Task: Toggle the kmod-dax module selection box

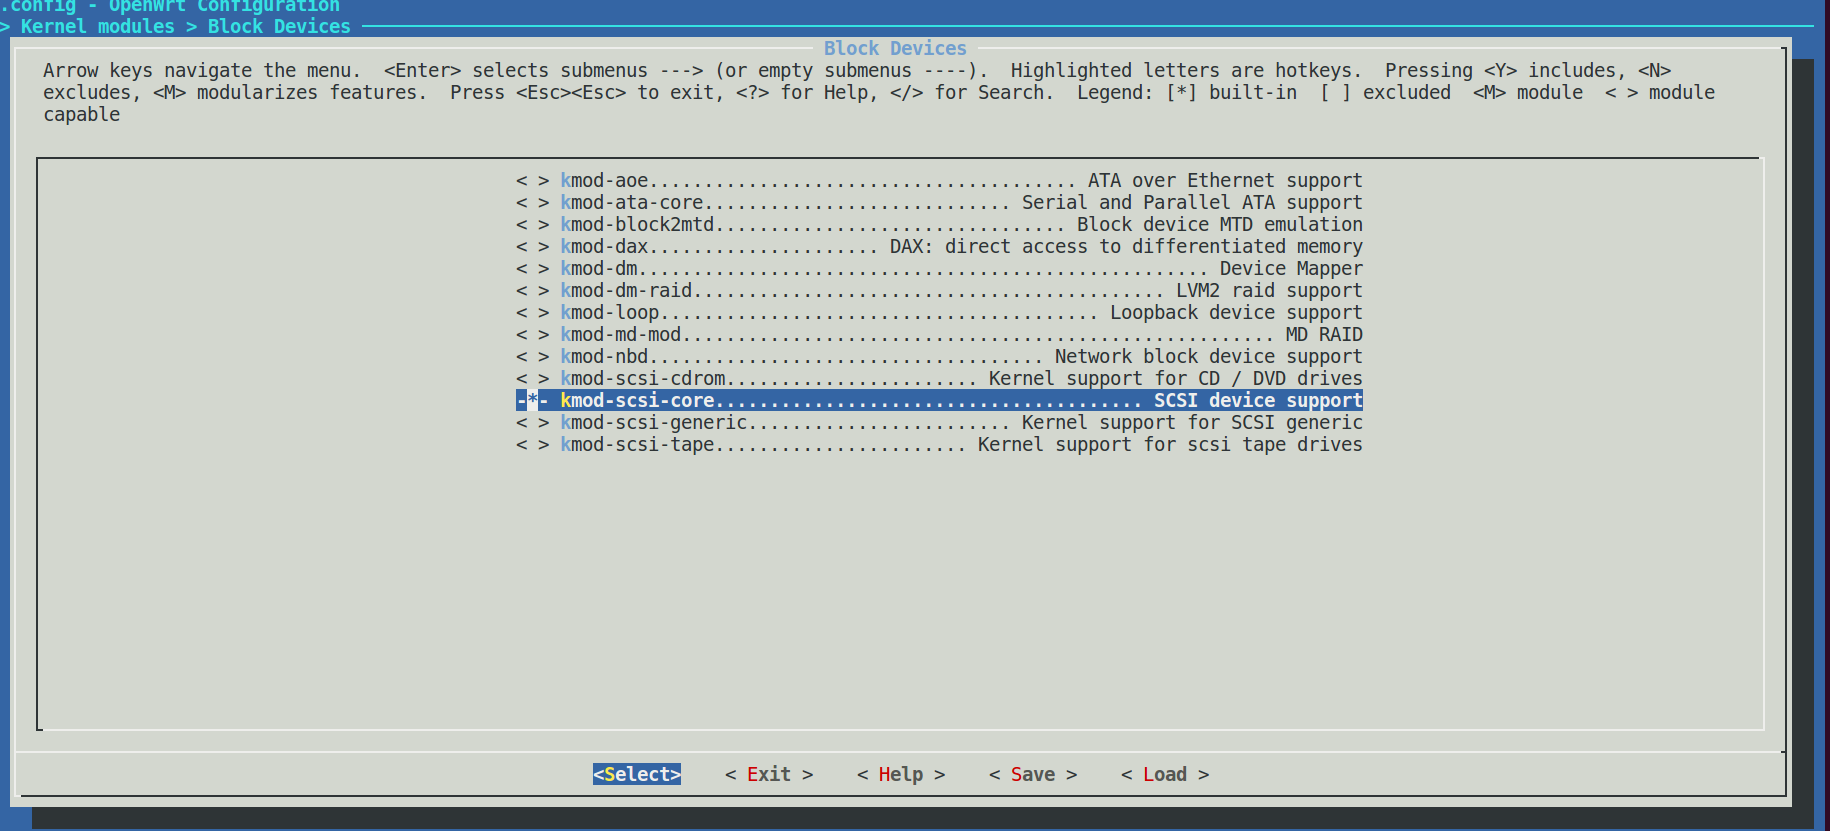Action: point(533,247)
